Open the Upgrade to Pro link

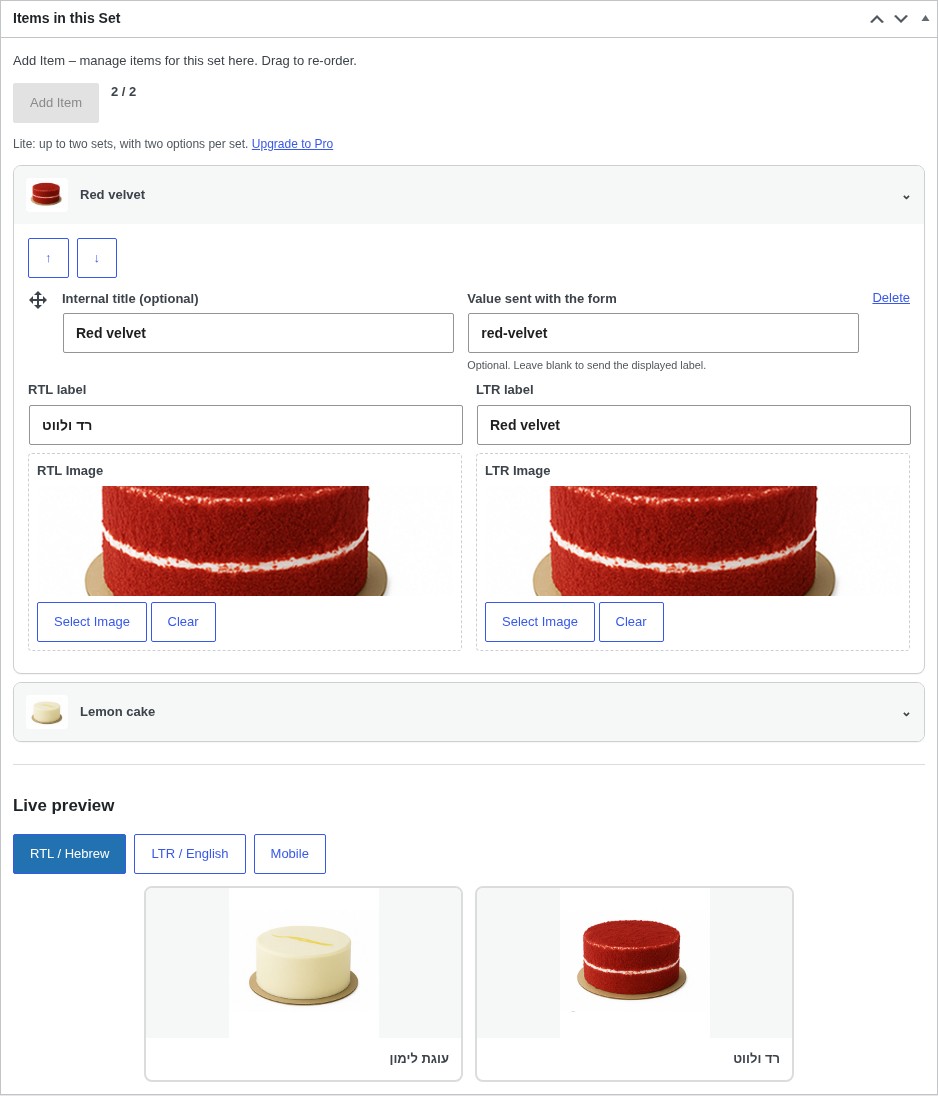pyautogui.click(x=292, y=143)
